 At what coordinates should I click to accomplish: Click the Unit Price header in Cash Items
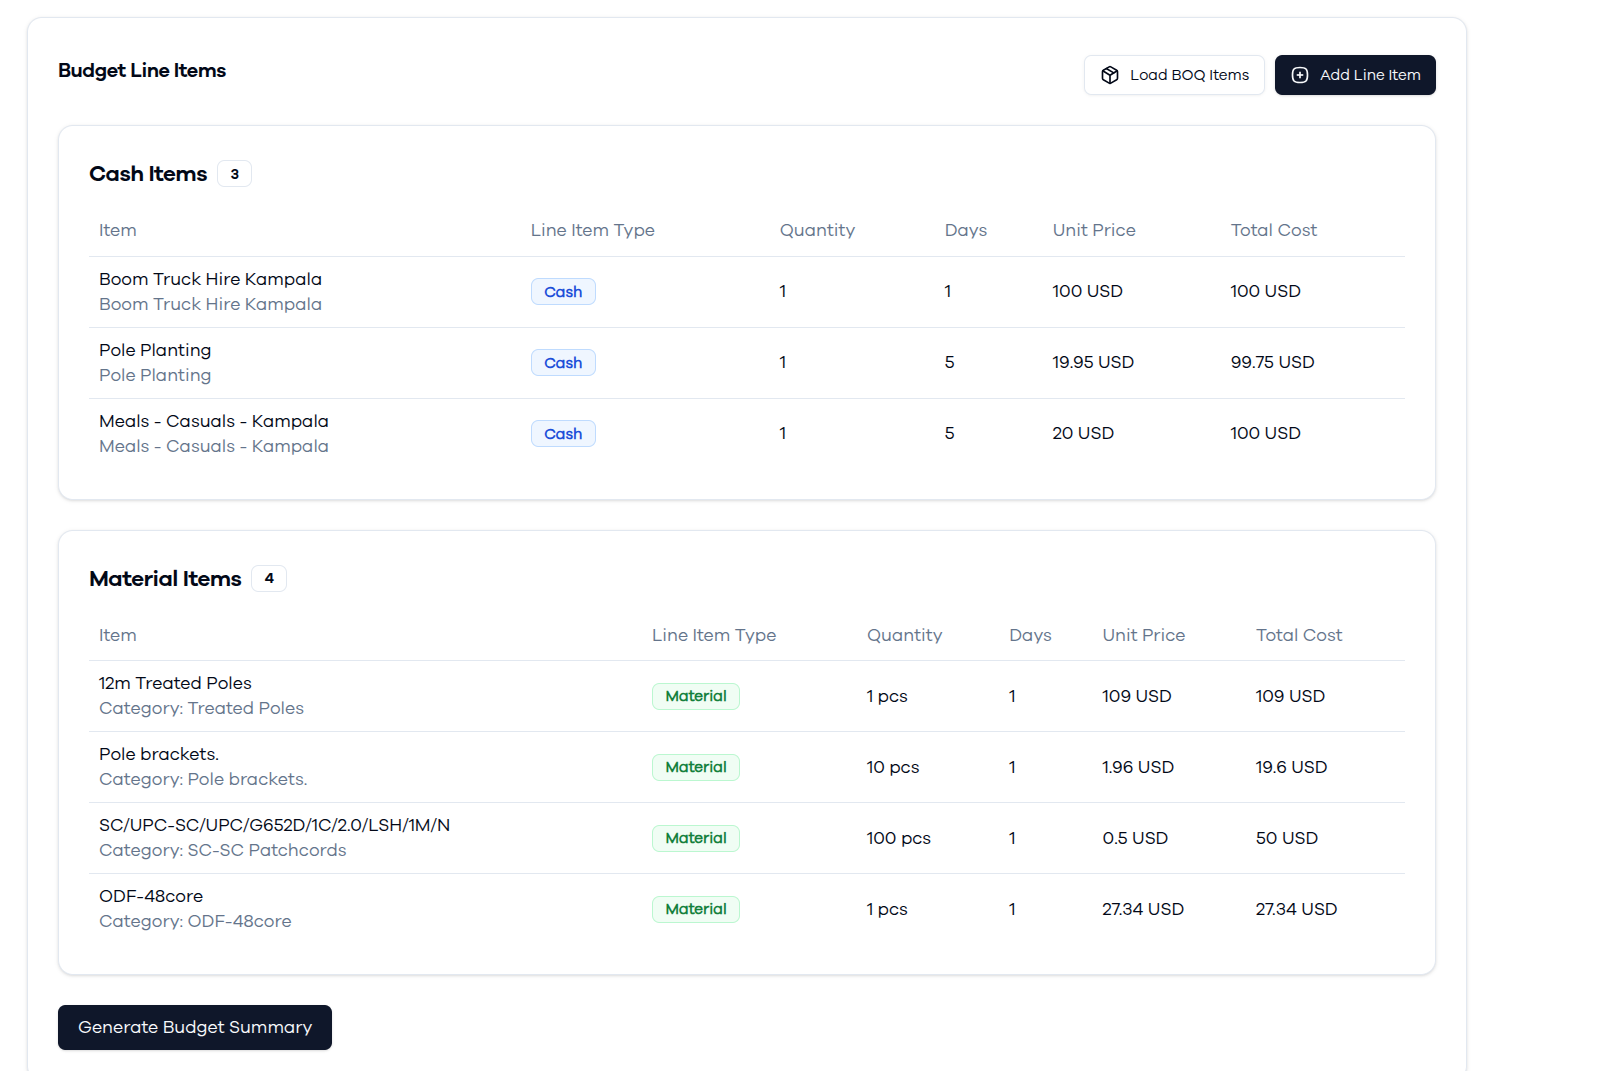click(x=1094, y=230)
